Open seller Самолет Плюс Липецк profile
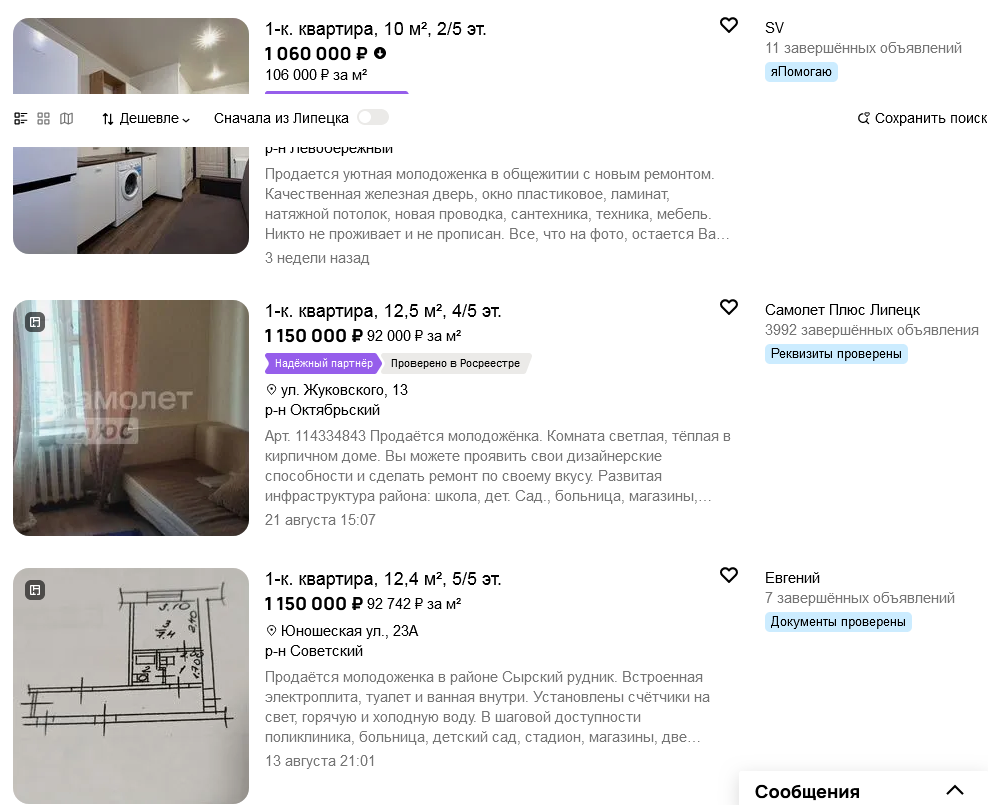The image size is (988, 805). pyautogui.click(x=842, y=310)
